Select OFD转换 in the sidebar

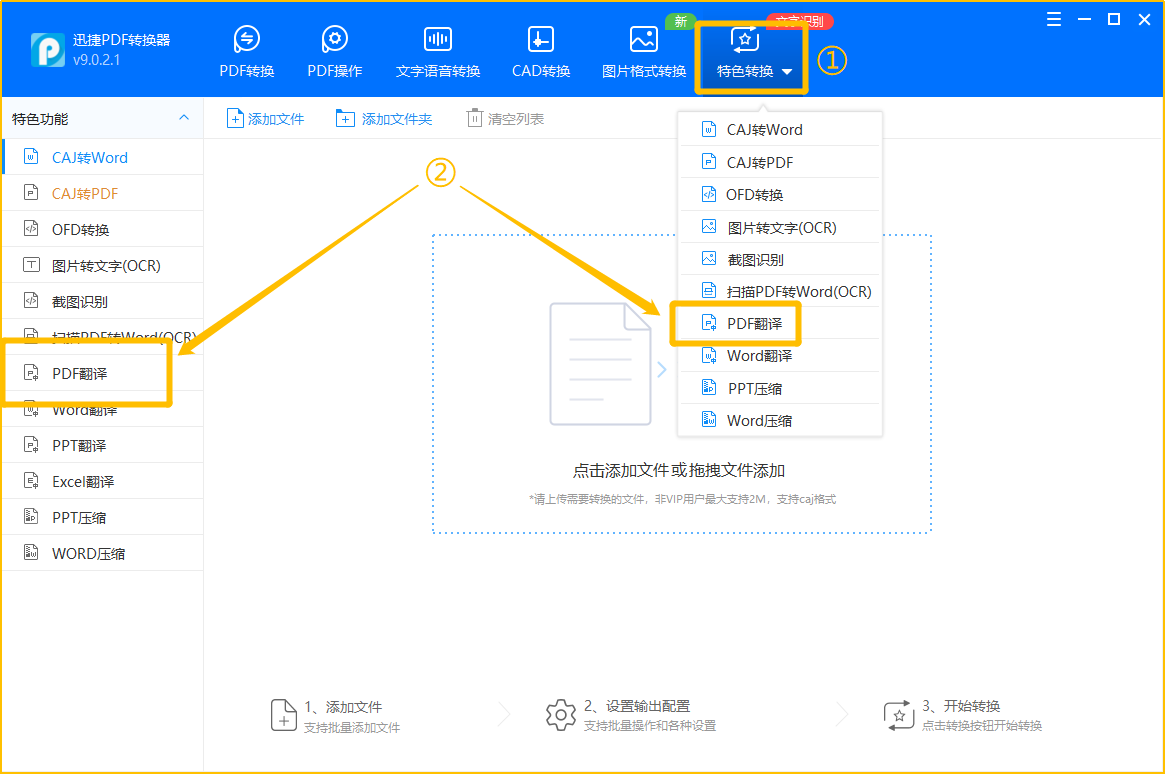tap(103, 230)
